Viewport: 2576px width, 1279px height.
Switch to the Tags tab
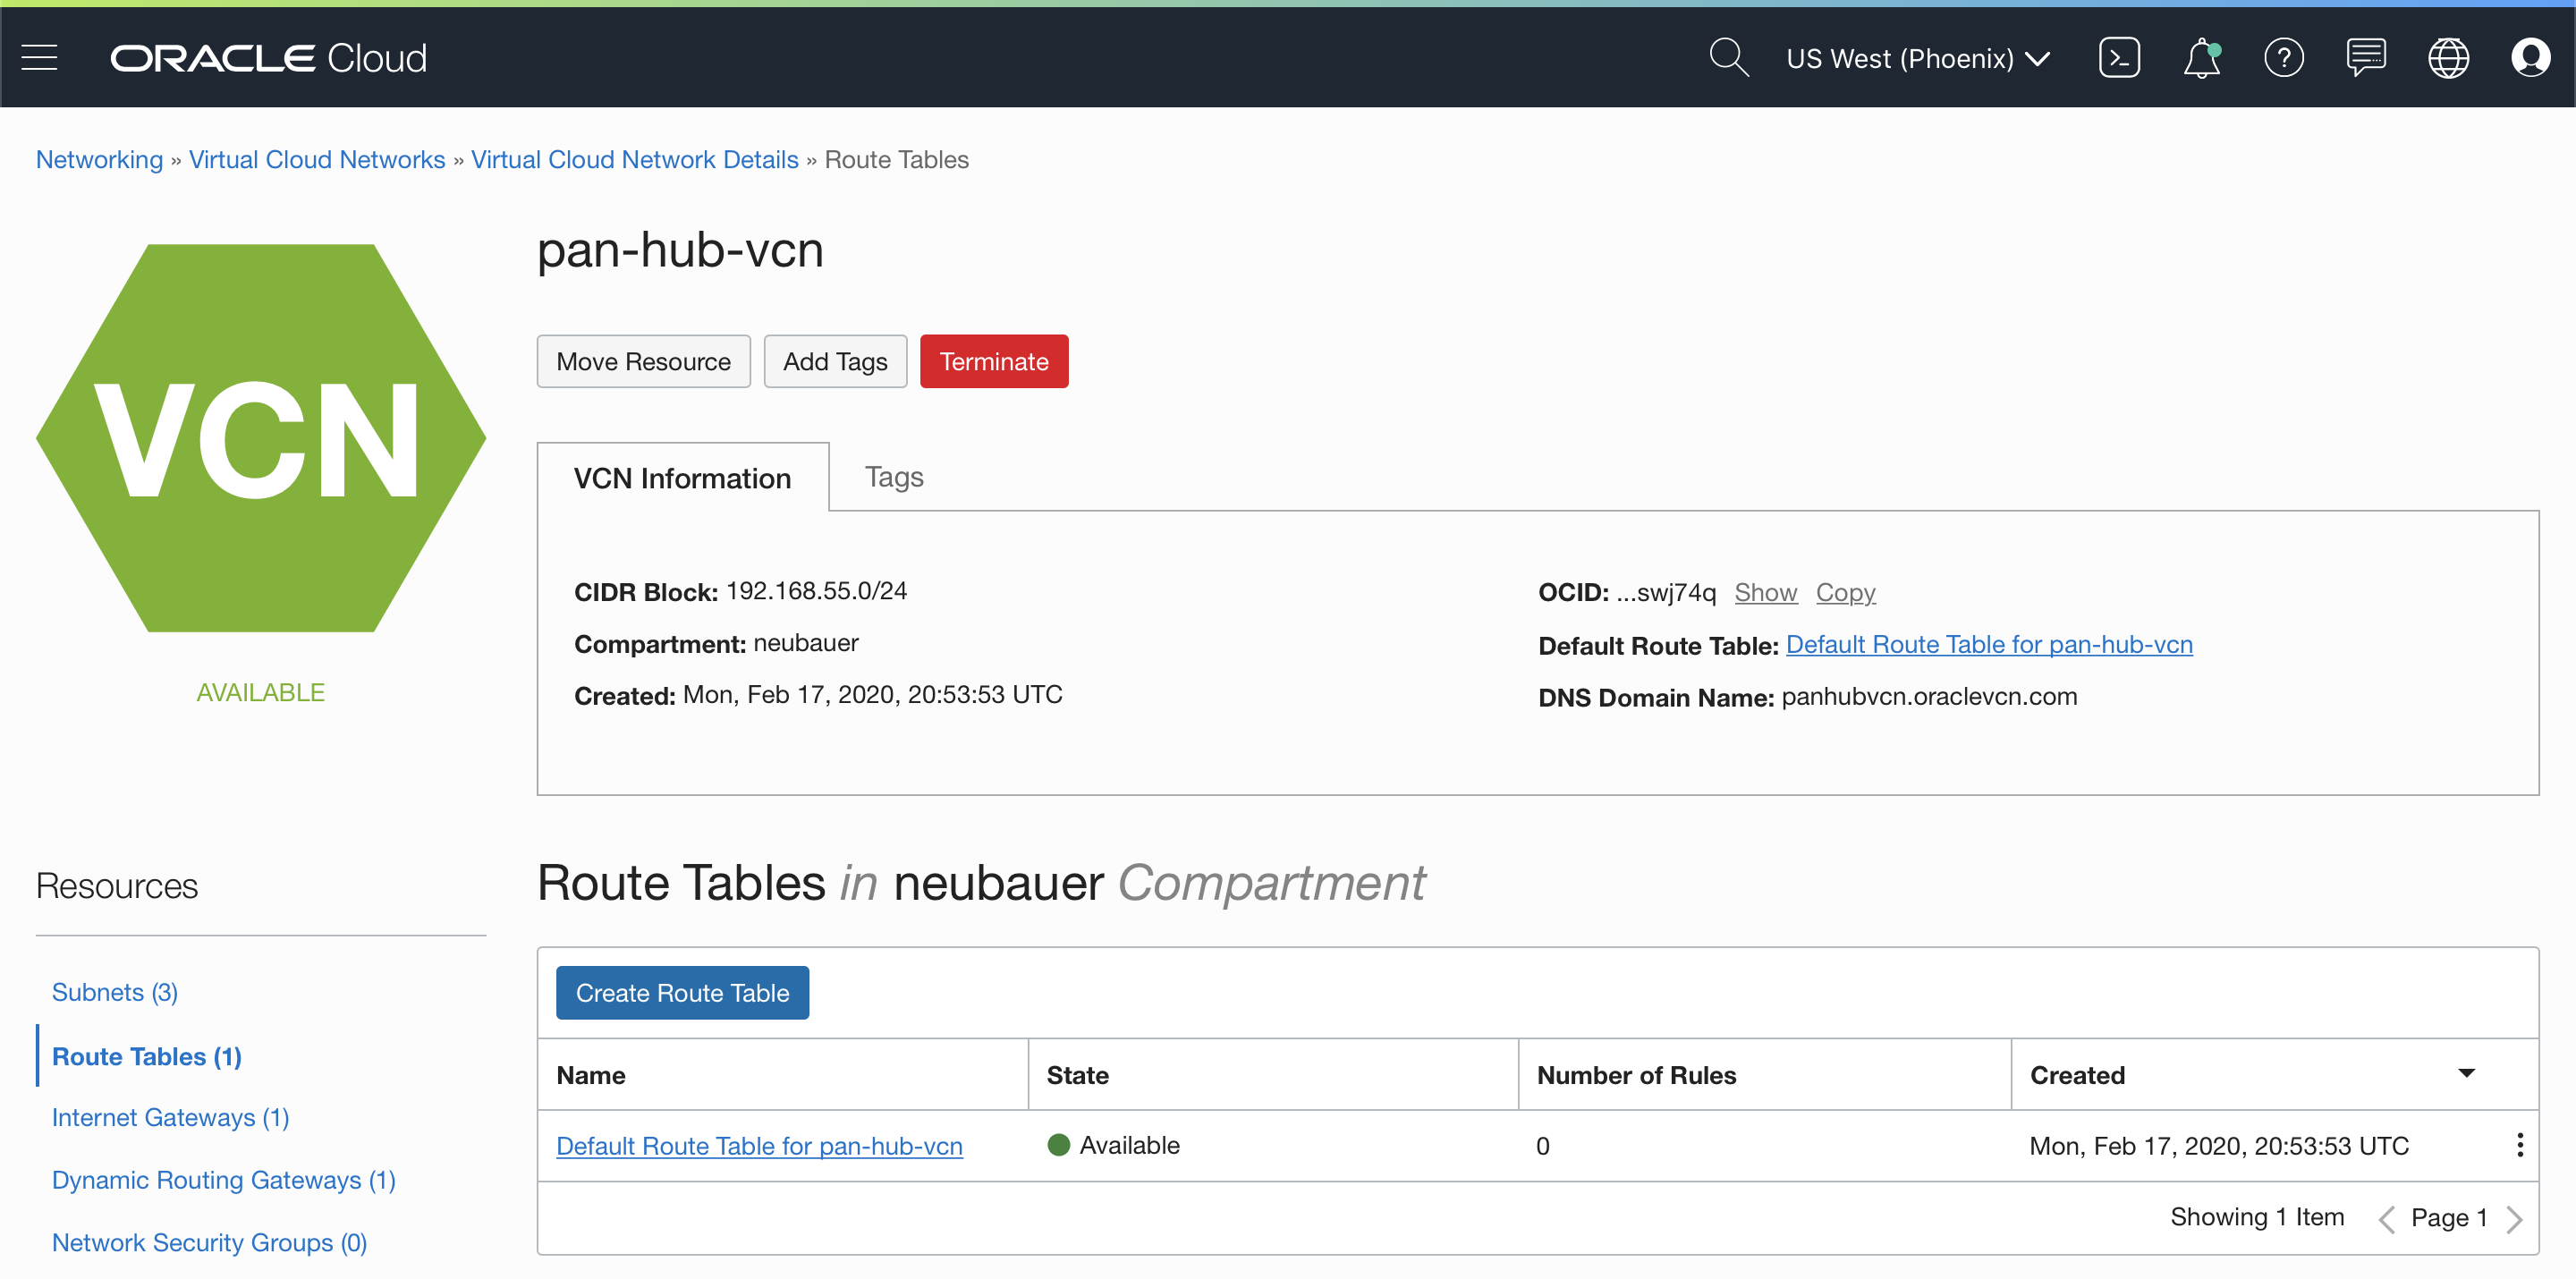[x=893, y=477]
